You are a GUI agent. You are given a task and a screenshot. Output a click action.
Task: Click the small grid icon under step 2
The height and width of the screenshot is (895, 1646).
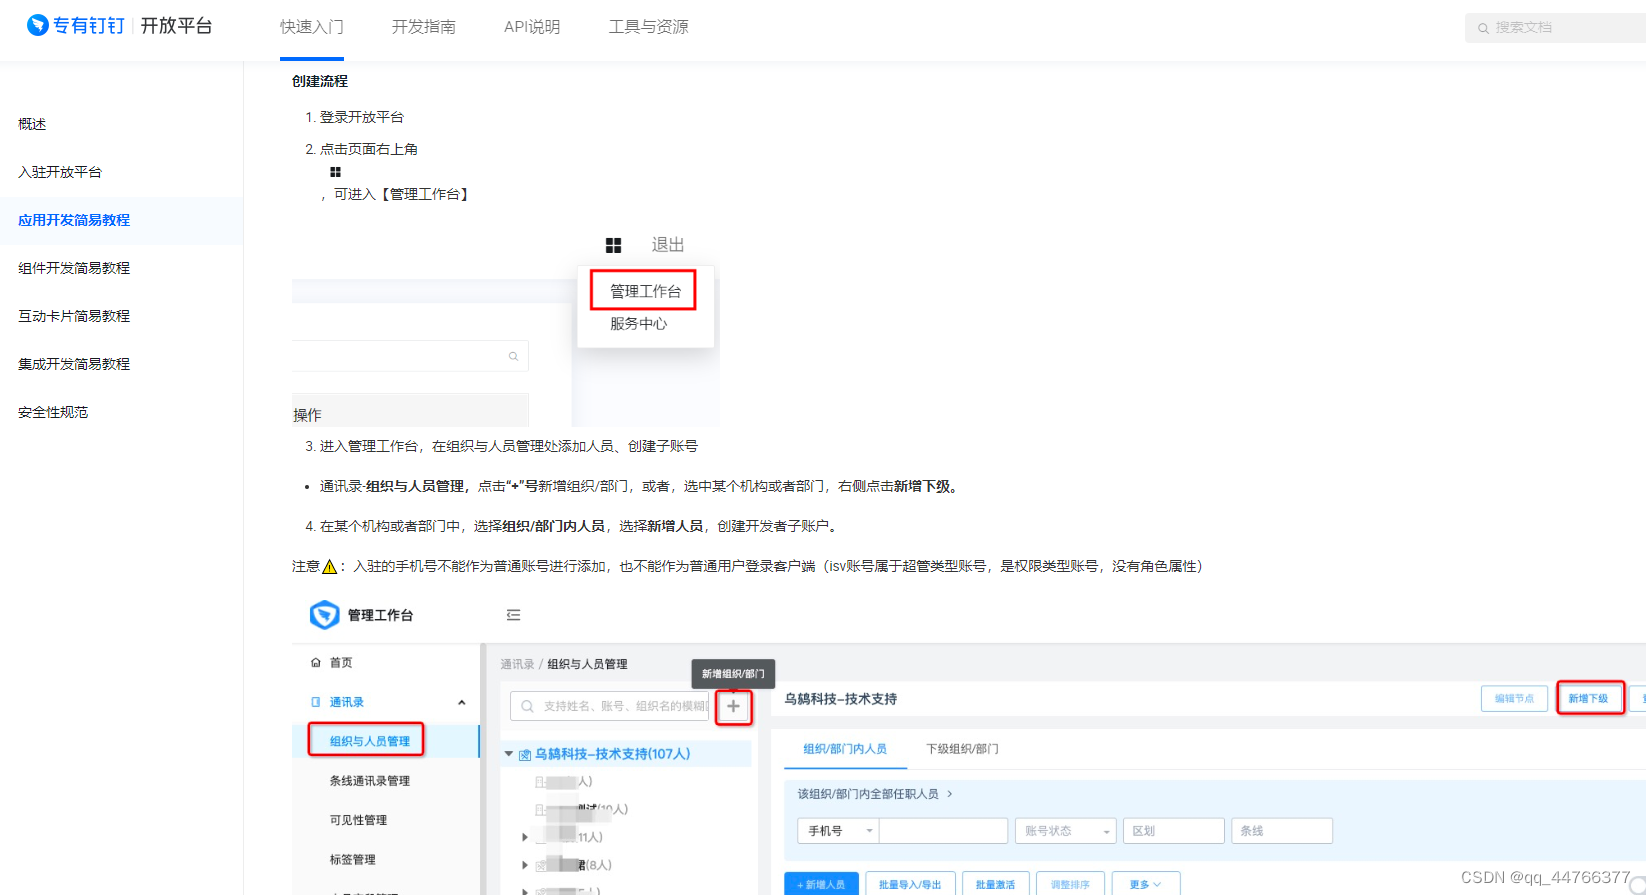click(x=335, y=172)
